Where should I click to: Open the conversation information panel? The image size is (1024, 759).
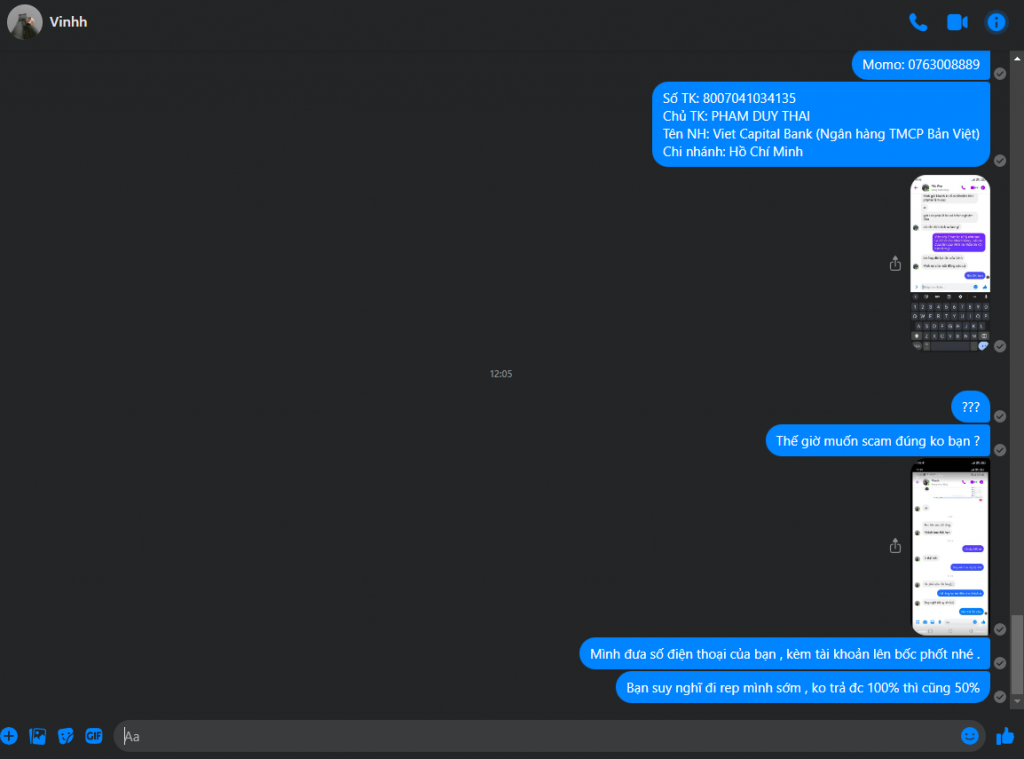click(996, 22)
